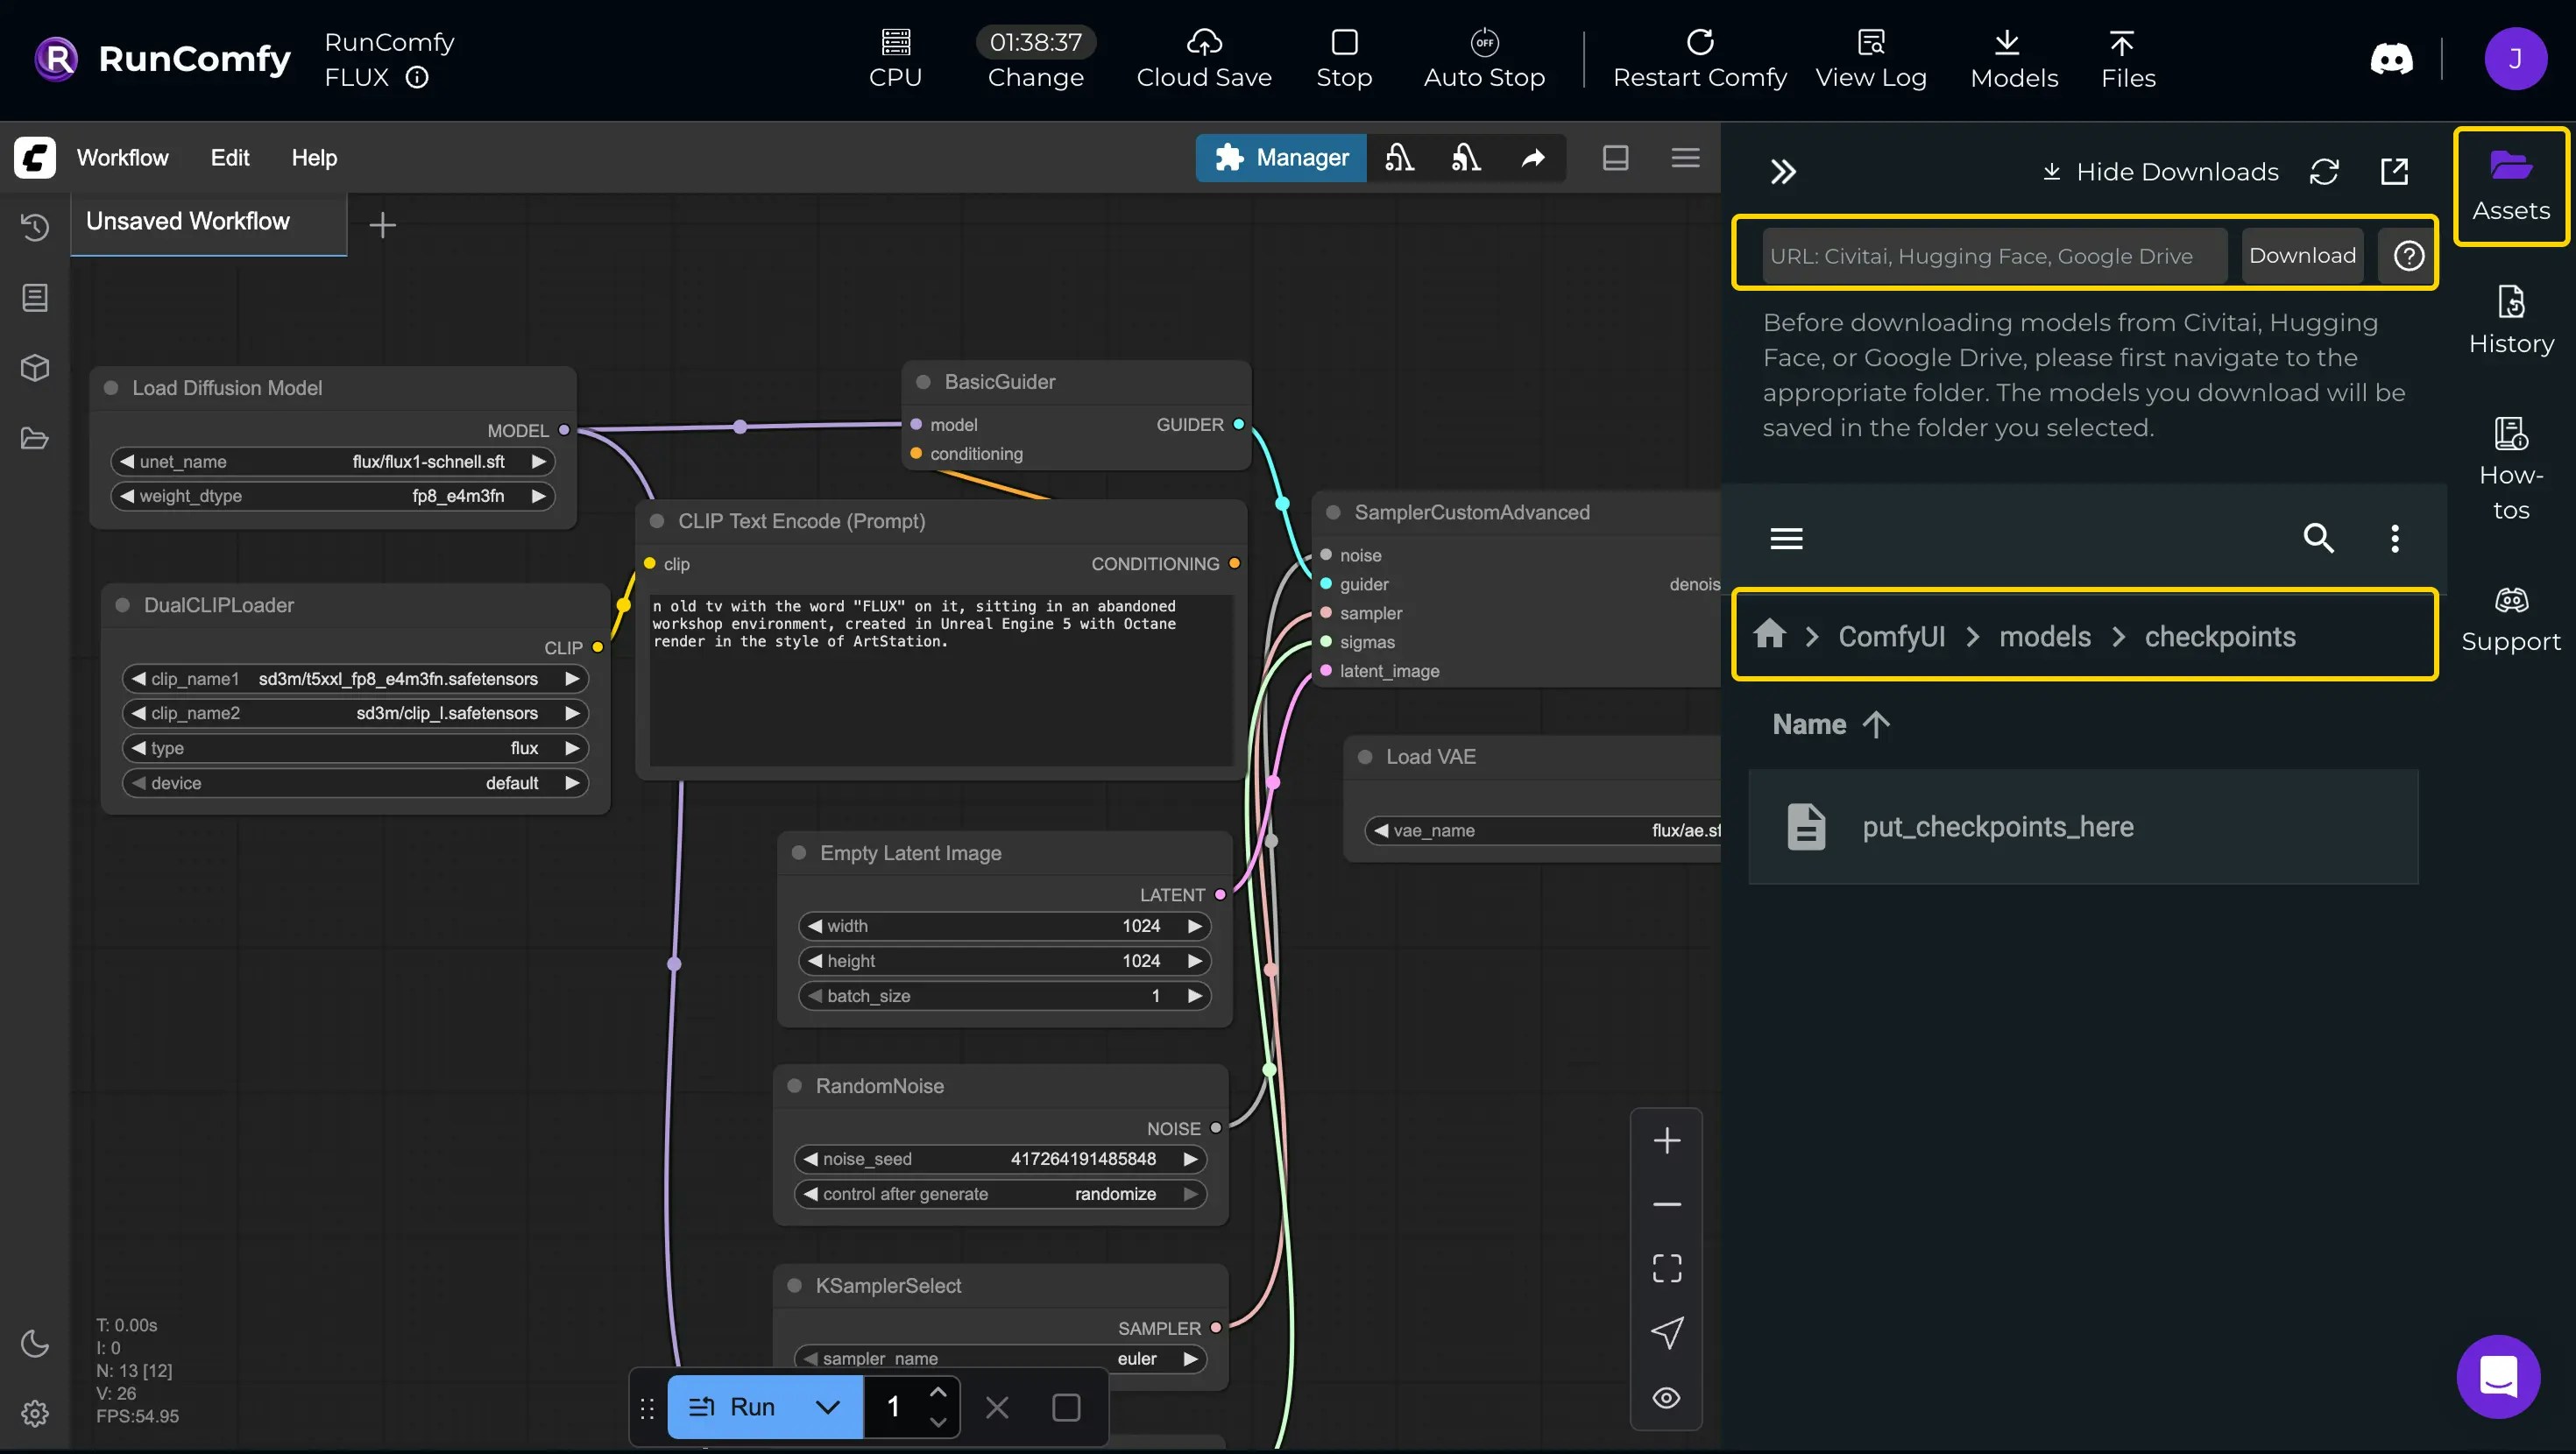Navigate to ComfyUI breadcrumb
Image resolution: width=2576 pixels, height=1454 pixels.
pos(1891,637)
